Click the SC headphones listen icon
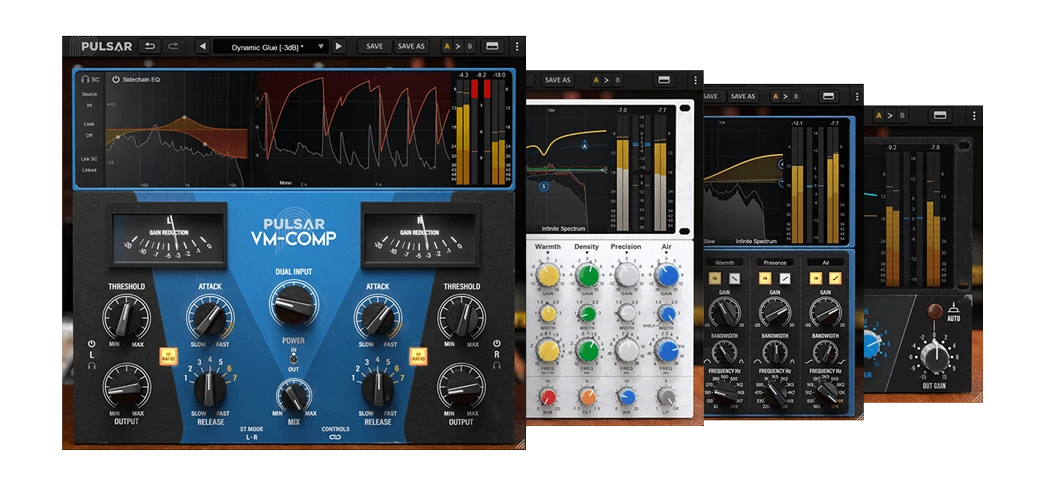Image resolution: width=1042 pixels, height=501 pixels. pos(85,78)
